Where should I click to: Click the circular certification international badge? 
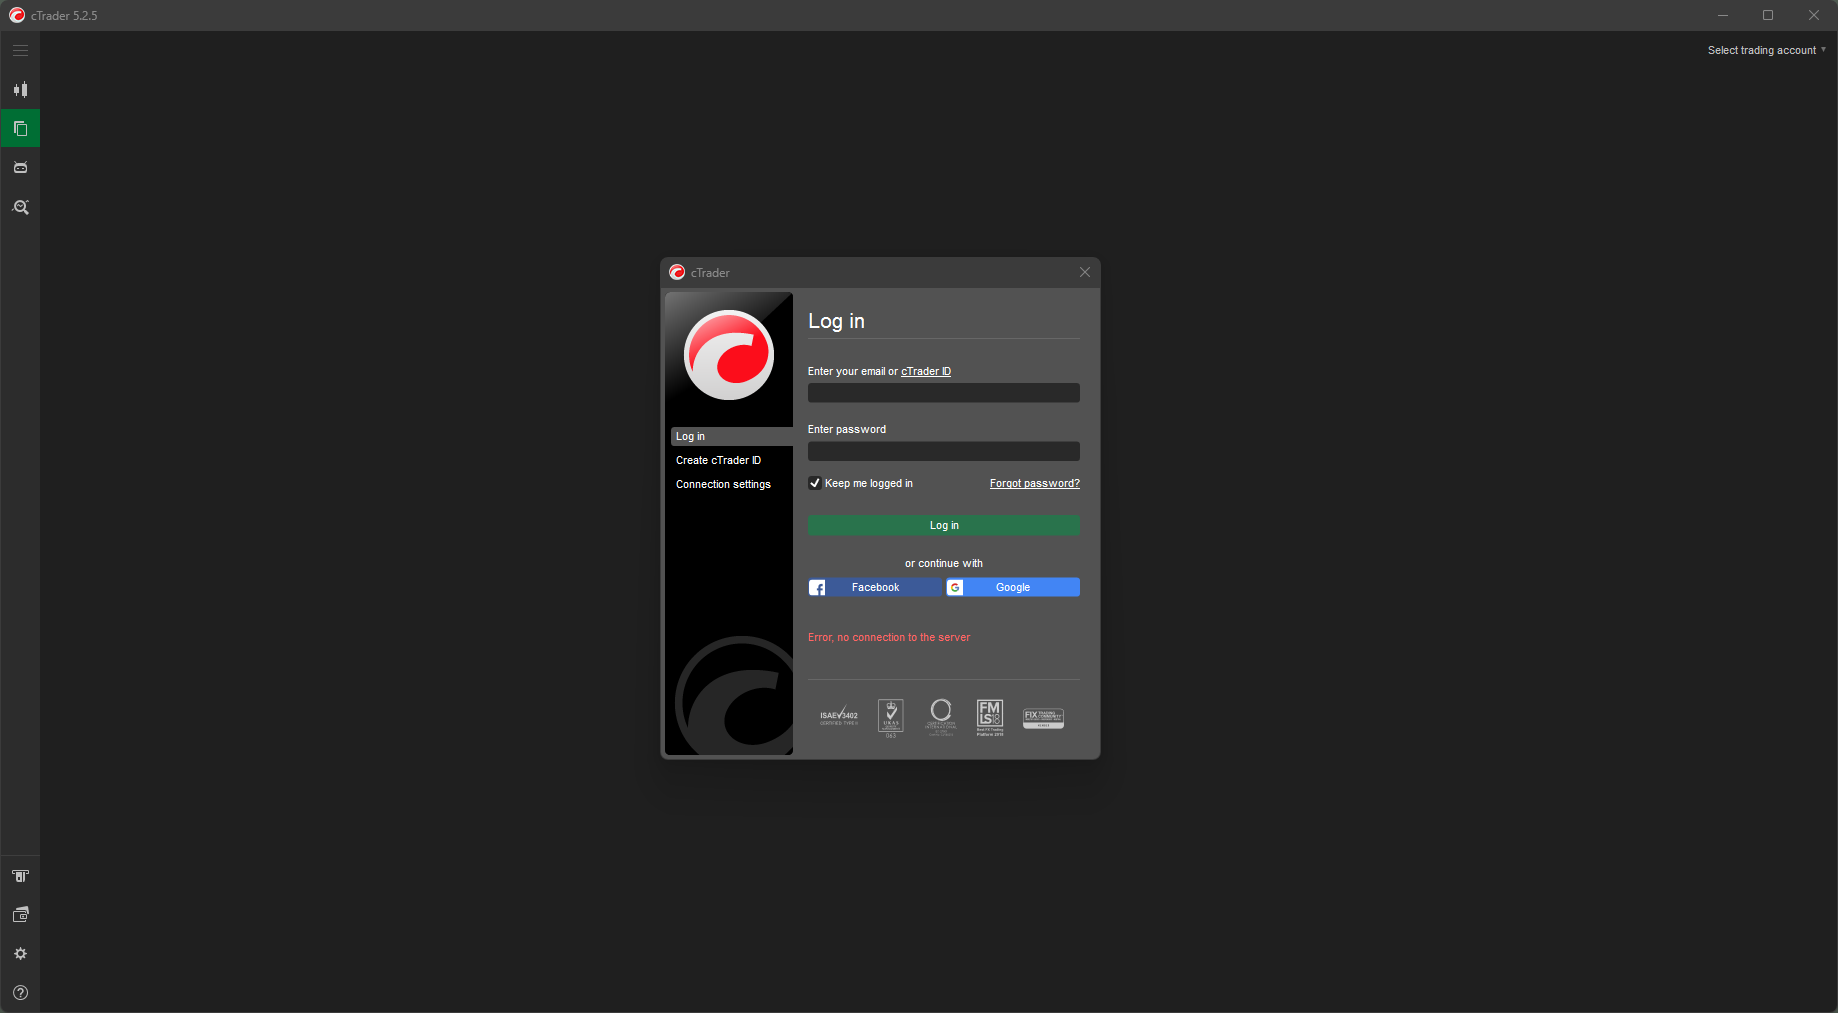tap(941, 717)
